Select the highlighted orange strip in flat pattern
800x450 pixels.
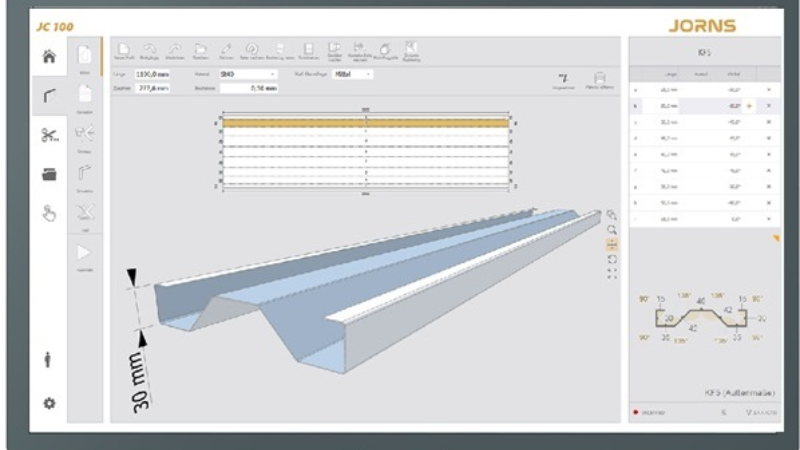(366, 123)
